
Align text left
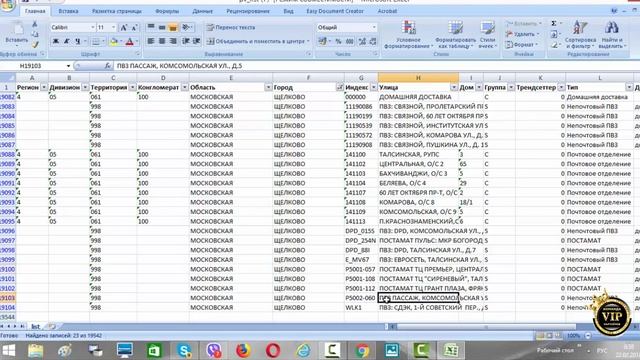click(151, 41)
